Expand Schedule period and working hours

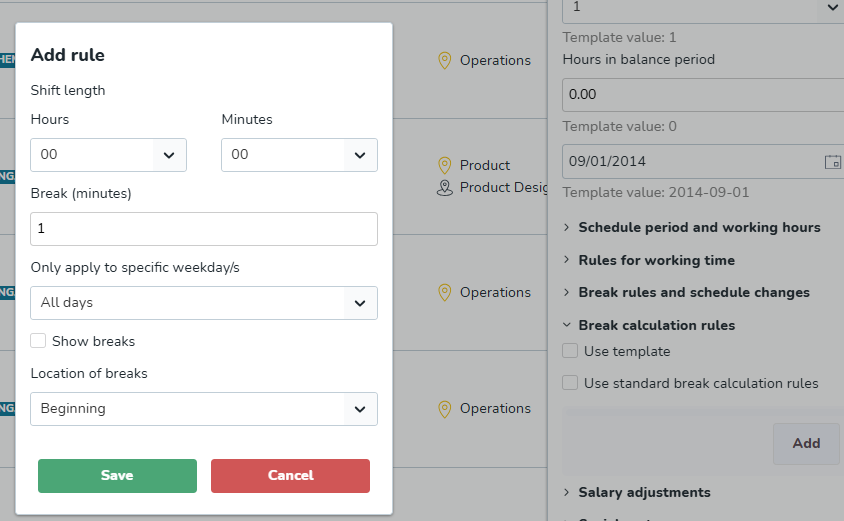[699, 227]
